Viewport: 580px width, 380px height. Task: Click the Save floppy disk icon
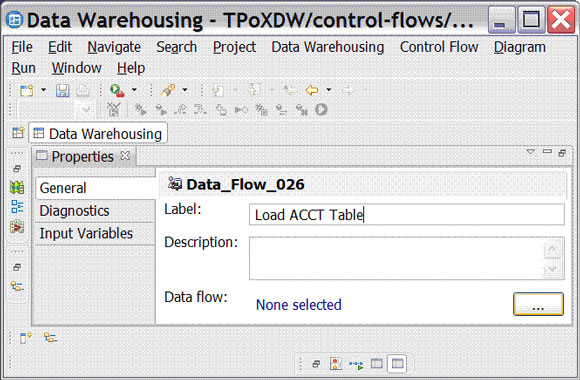(63, 90)
